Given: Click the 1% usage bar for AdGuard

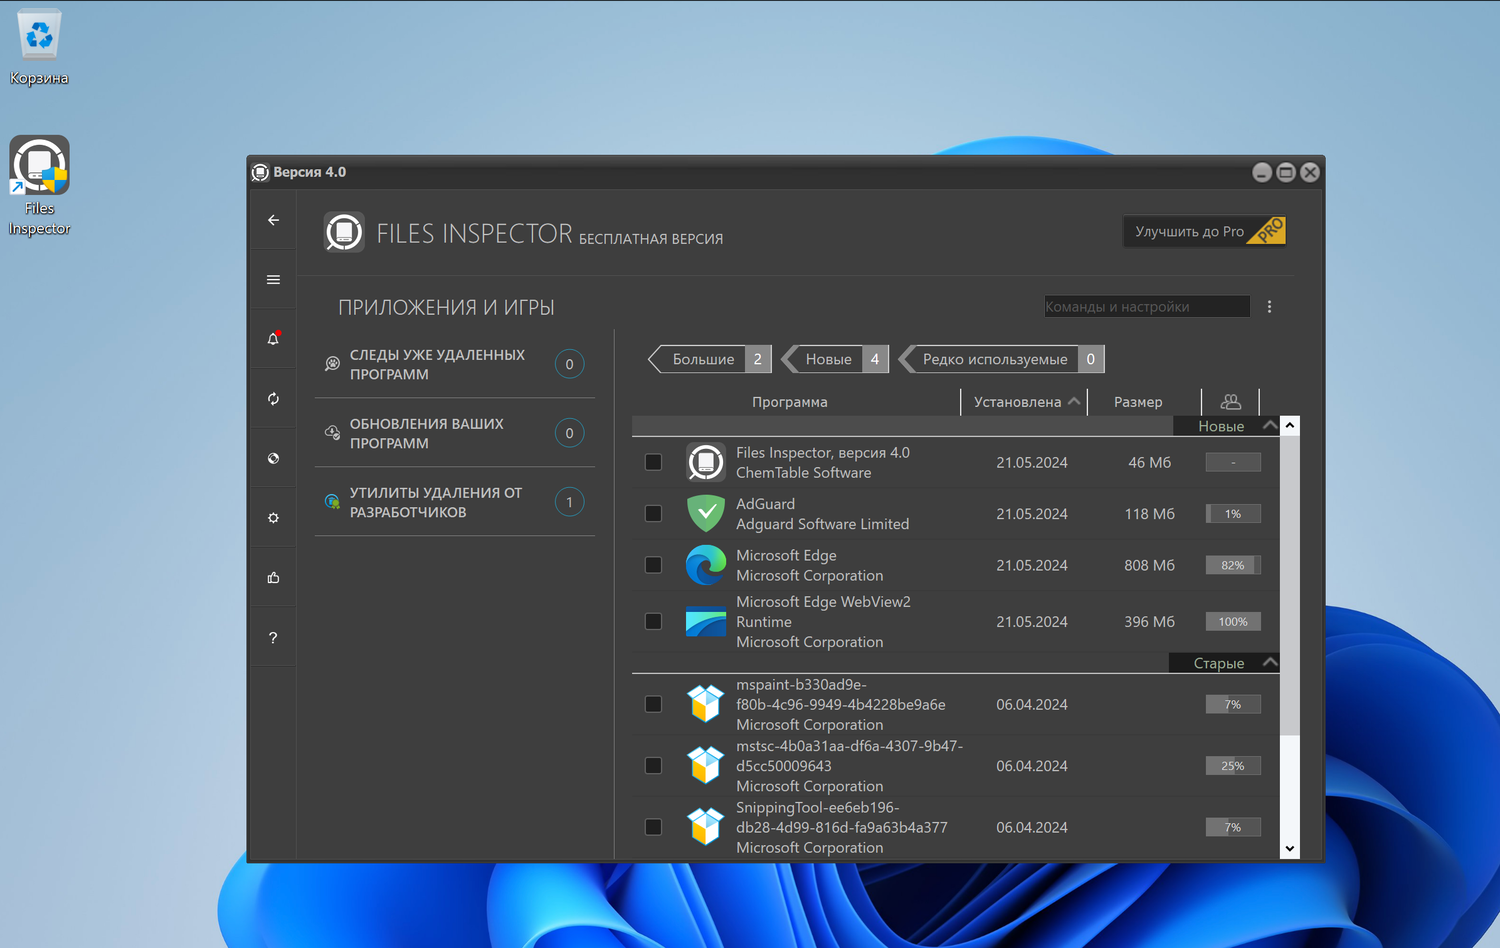Looking at the screenshot, I should [1233, 513].
